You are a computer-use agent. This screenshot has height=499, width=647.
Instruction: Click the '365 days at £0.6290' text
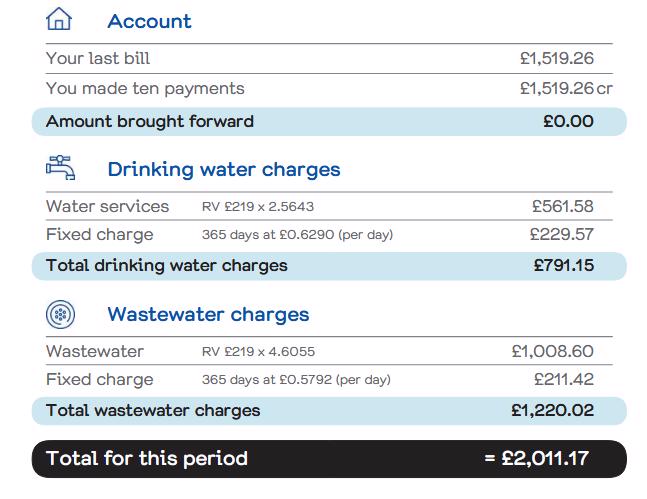tap(298, 235)
